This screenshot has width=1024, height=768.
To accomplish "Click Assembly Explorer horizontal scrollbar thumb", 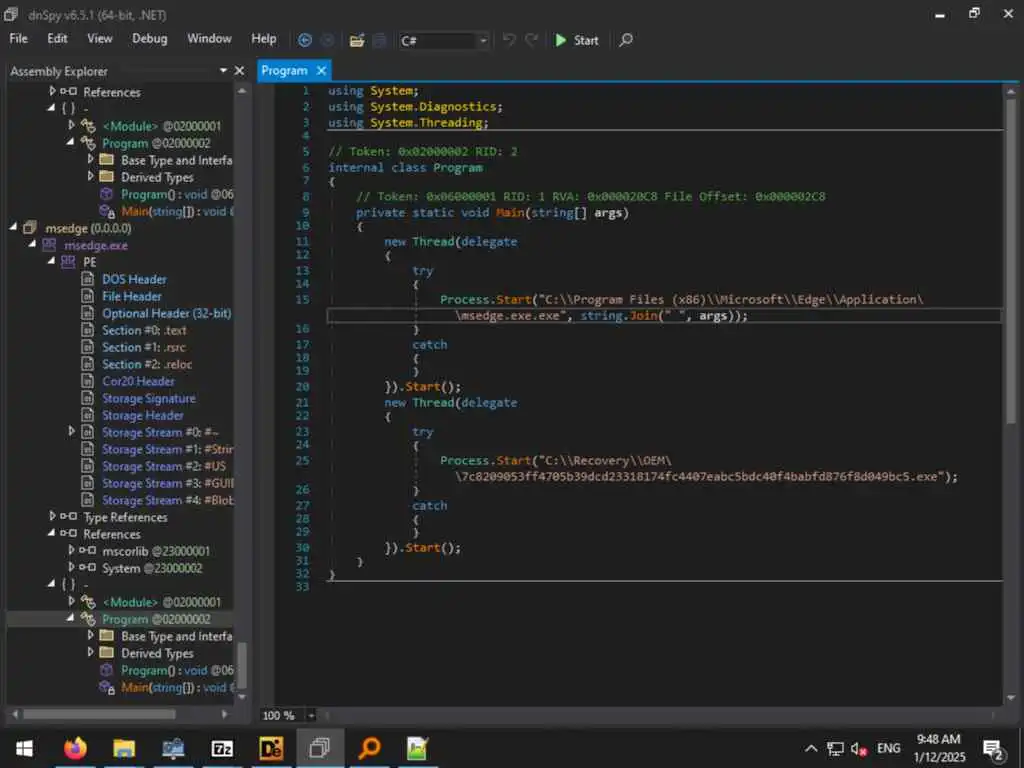I will 99,714.
